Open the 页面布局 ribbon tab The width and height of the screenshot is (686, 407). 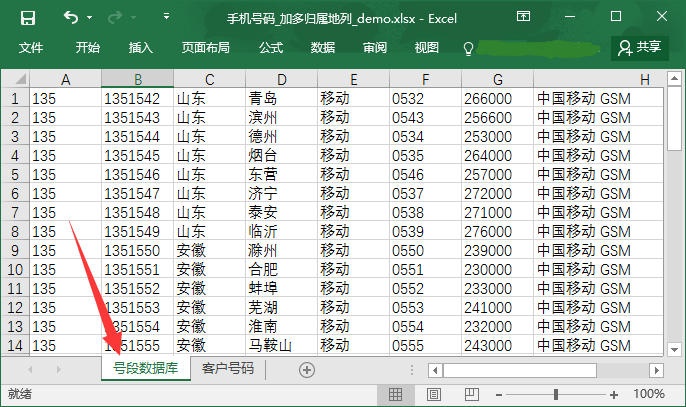pos(206,47)
